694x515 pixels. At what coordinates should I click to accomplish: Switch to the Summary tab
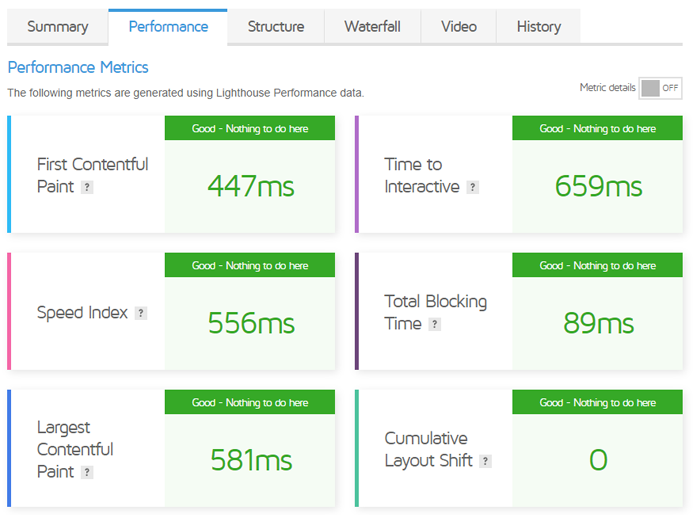coord(58,27)
